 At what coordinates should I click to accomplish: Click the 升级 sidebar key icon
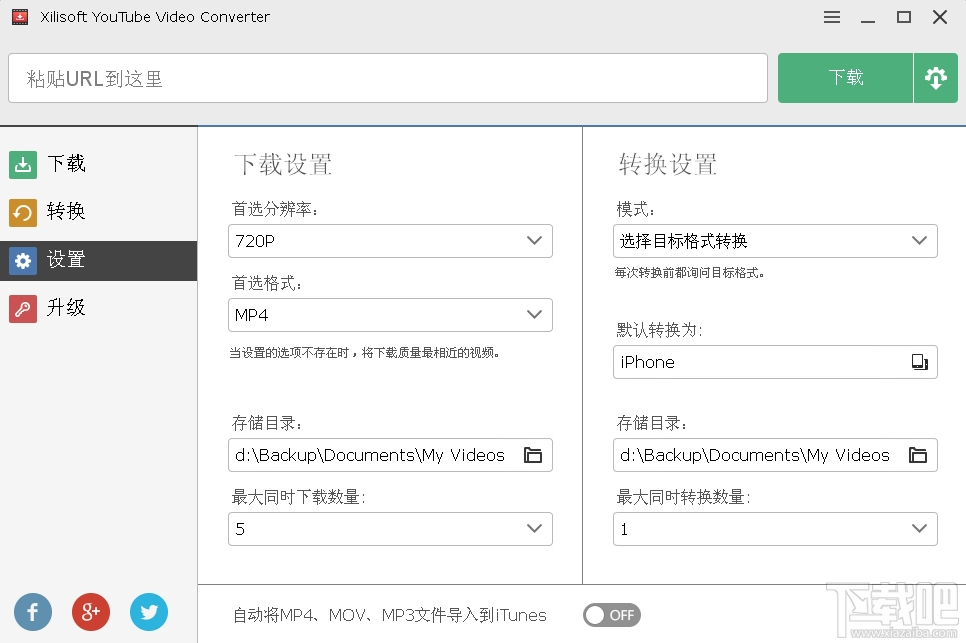(23, 309)
